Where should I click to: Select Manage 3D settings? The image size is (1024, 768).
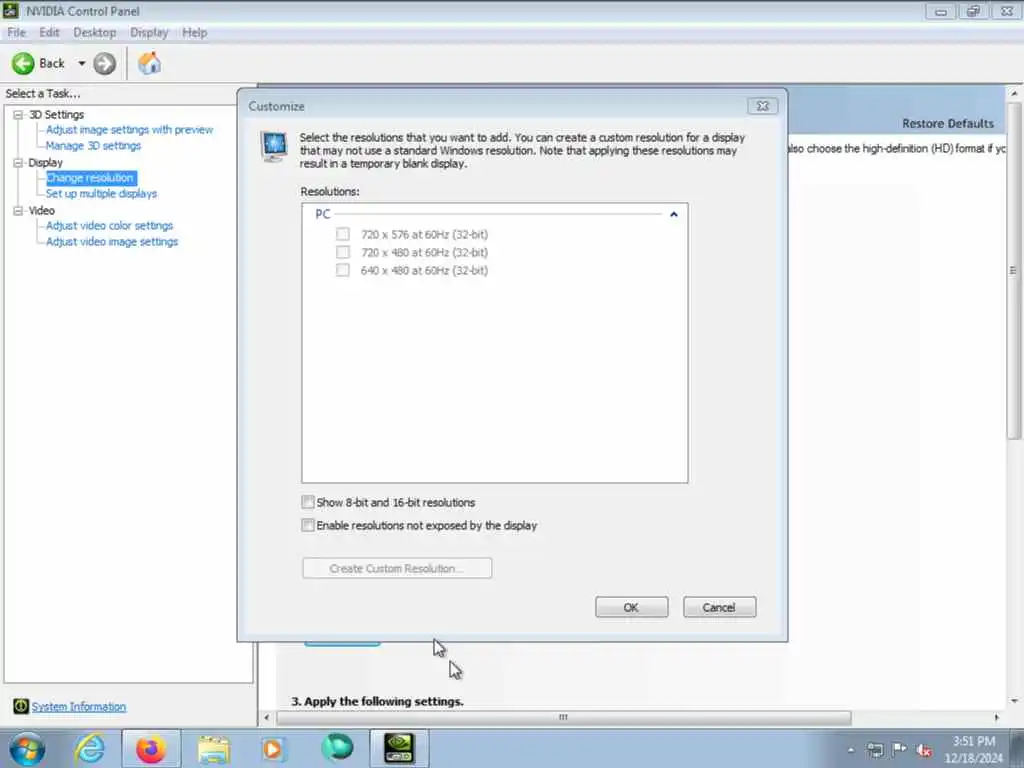(93, 146)
